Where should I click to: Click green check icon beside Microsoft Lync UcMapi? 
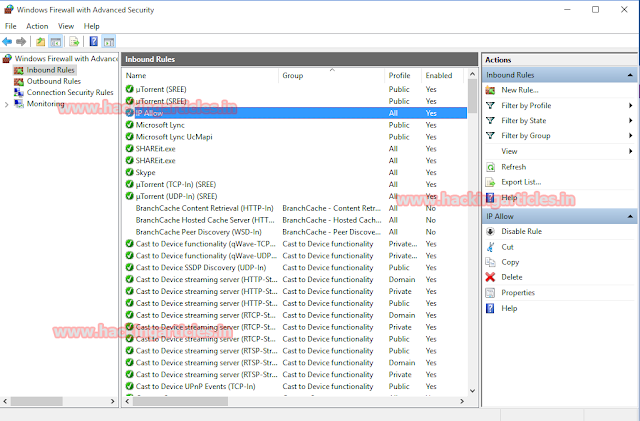[x=130, y=136]
